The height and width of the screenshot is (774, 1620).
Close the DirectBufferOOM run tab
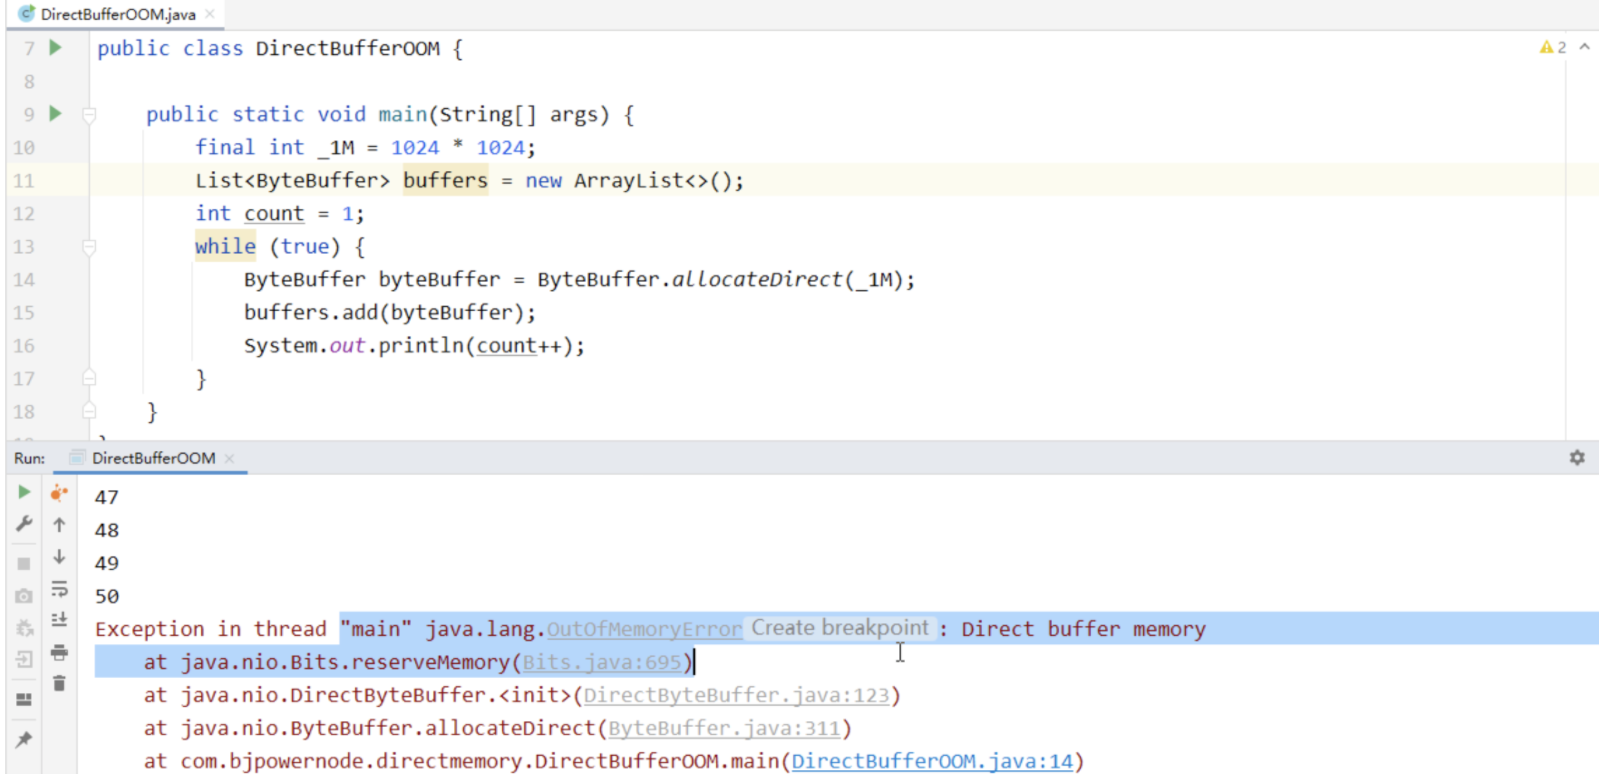pyautogui.click(x=229, y=458)
